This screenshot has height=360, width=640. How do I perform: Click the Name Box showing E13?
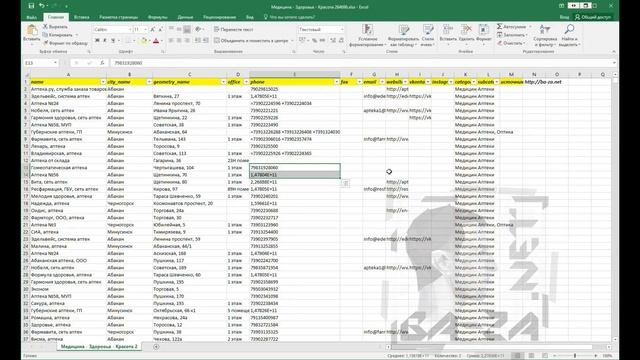click(41, 63)
